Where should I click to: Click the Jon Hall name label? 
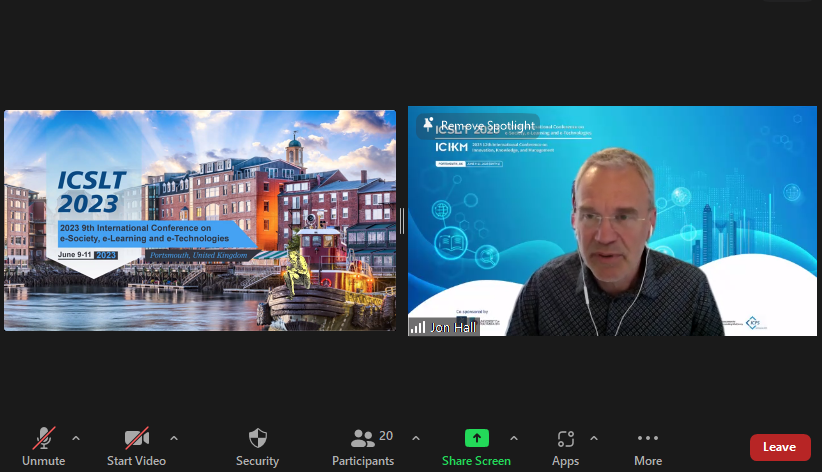click(x=453, y=328)
